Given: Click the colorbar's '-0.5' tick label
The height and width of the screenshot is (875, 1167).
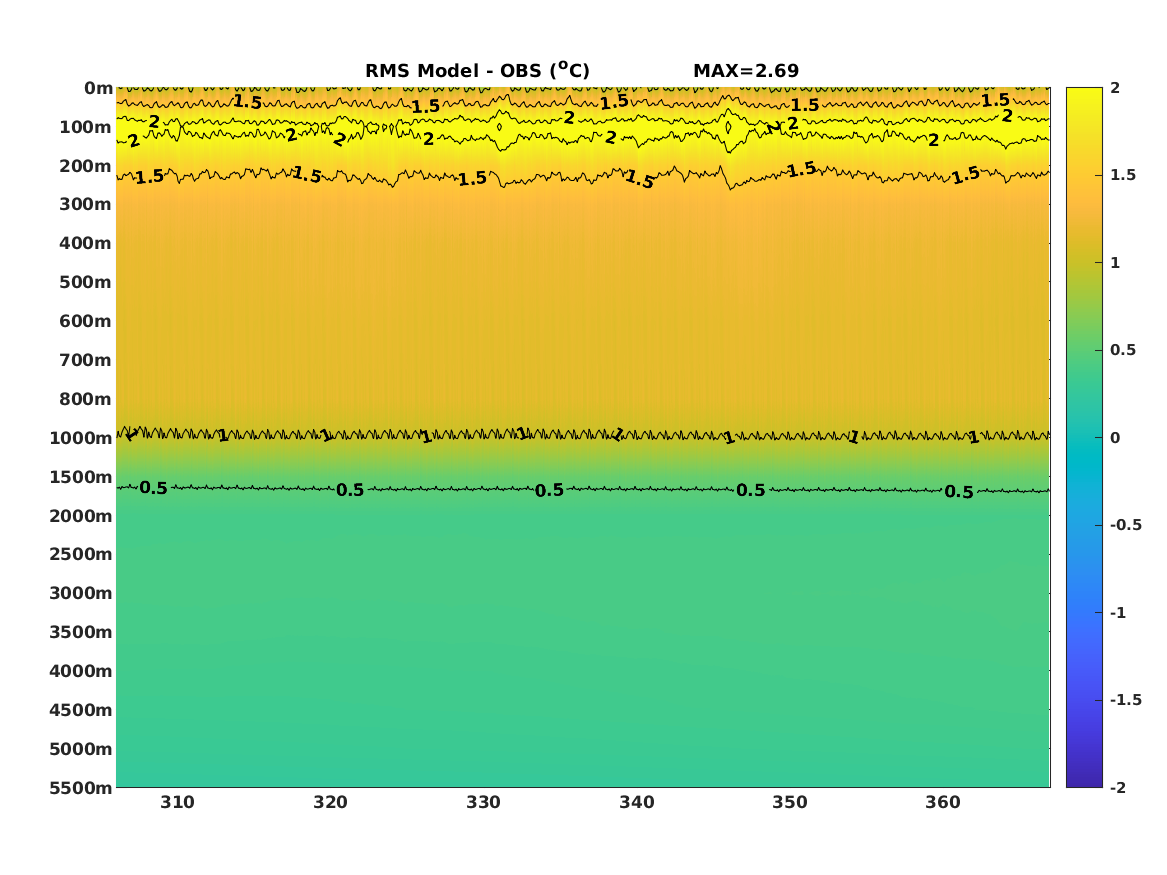Looking at the screenshot, I should click(x=1126, y=525).
